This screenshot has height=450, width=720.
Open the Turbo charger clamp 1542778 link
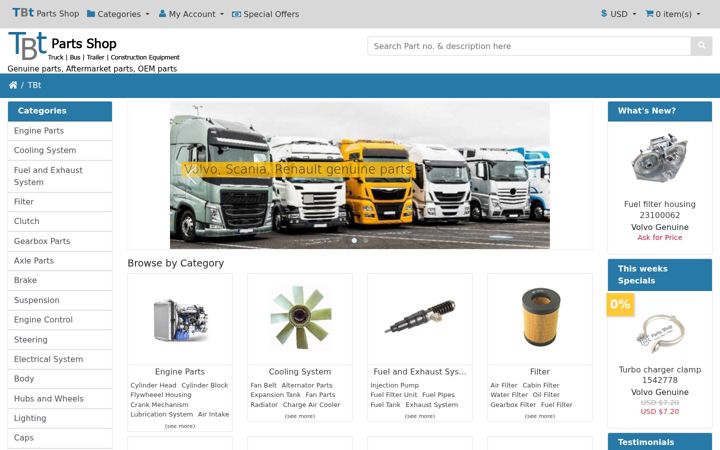tap(660, 375)
